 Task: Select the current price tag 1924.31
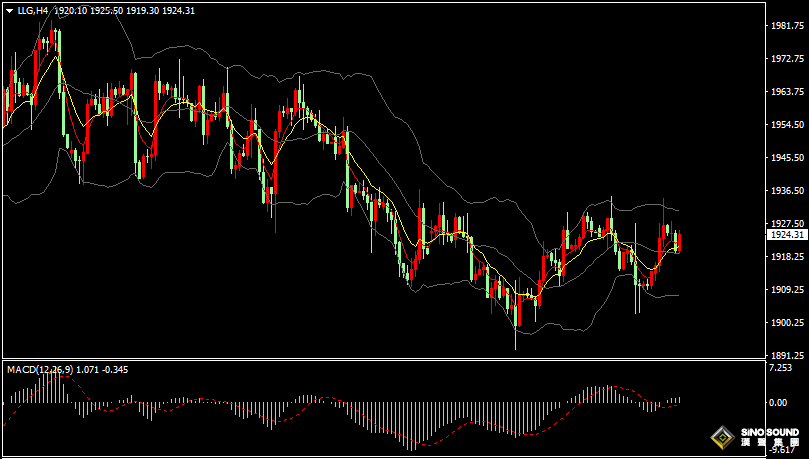click(x=786, y=234)
